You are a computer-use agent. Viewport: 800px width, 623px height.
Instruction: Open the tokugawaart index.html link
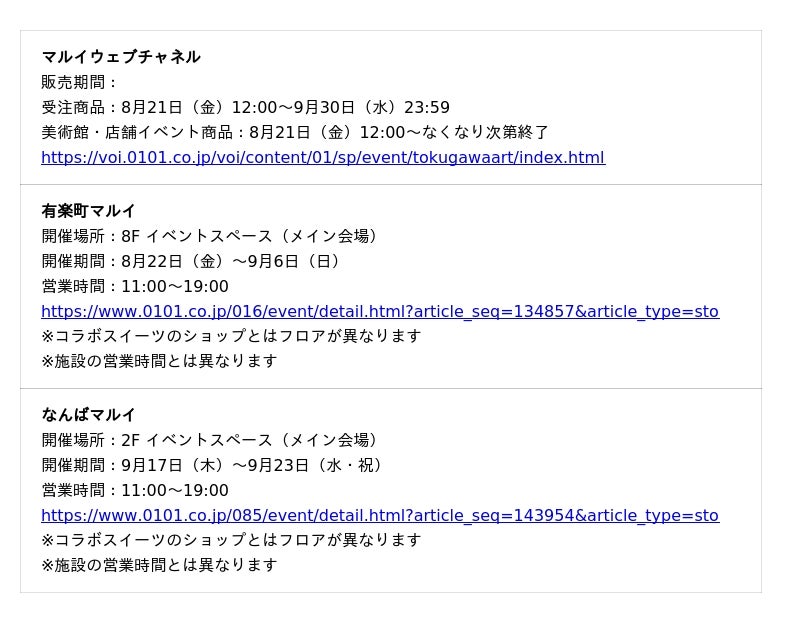323,157
